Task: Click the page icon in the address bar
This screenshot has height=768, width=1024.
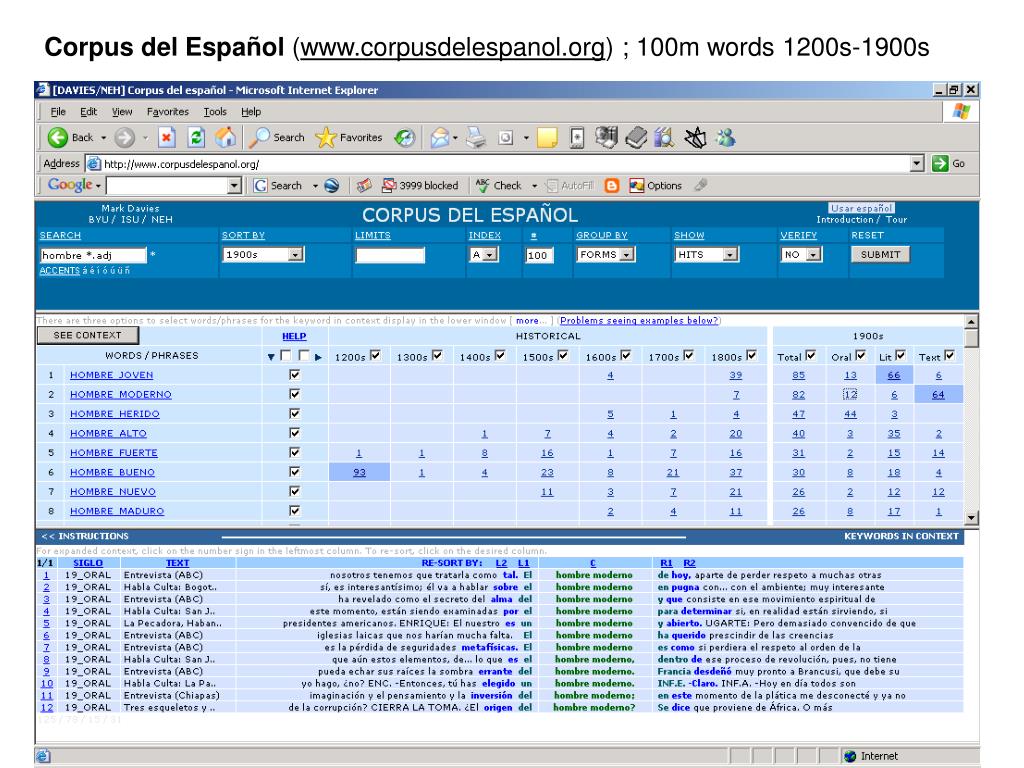Action: pyautogui.click(x=94, y=163)
